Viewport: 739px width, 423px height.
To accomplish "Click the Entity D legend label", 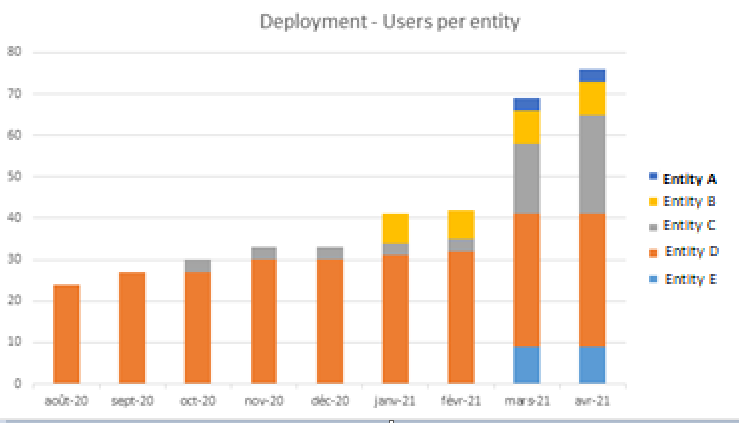I will tap(691, 252).
